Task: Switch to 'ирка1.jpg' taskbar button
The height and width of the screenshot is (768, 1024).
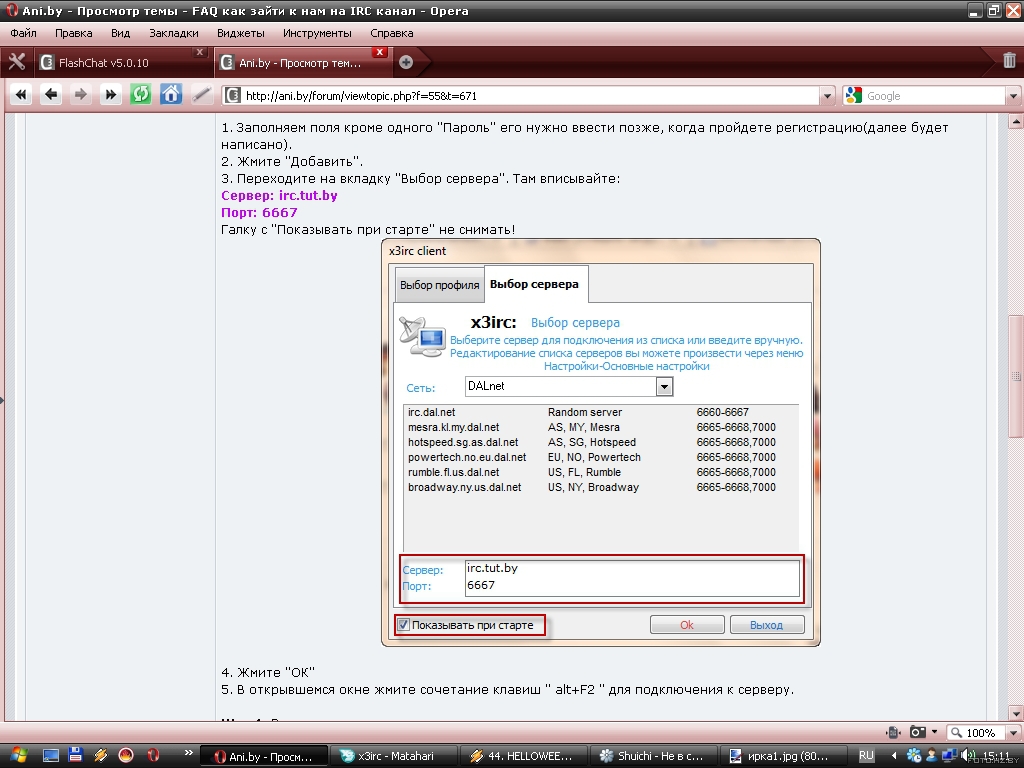Action: pos(784,756)
